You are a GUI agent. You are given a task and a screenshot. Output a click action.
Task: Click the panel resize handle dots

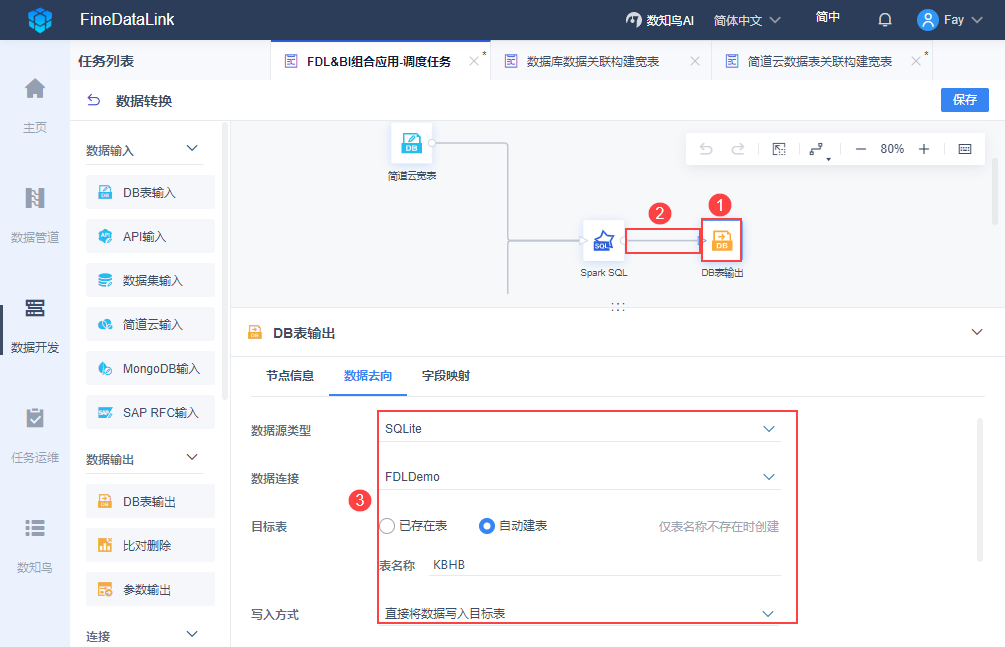618,307
